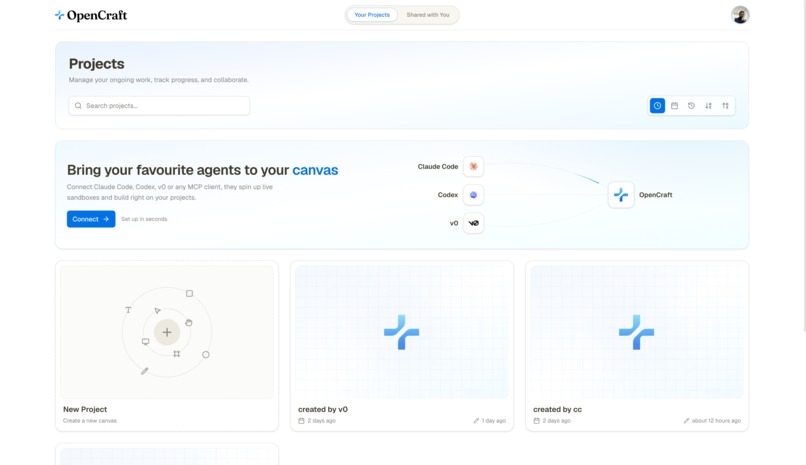Viewport: 806px width, 465px height.
Task: Click 'Set up in seconds' text
Action: point(144,219)
